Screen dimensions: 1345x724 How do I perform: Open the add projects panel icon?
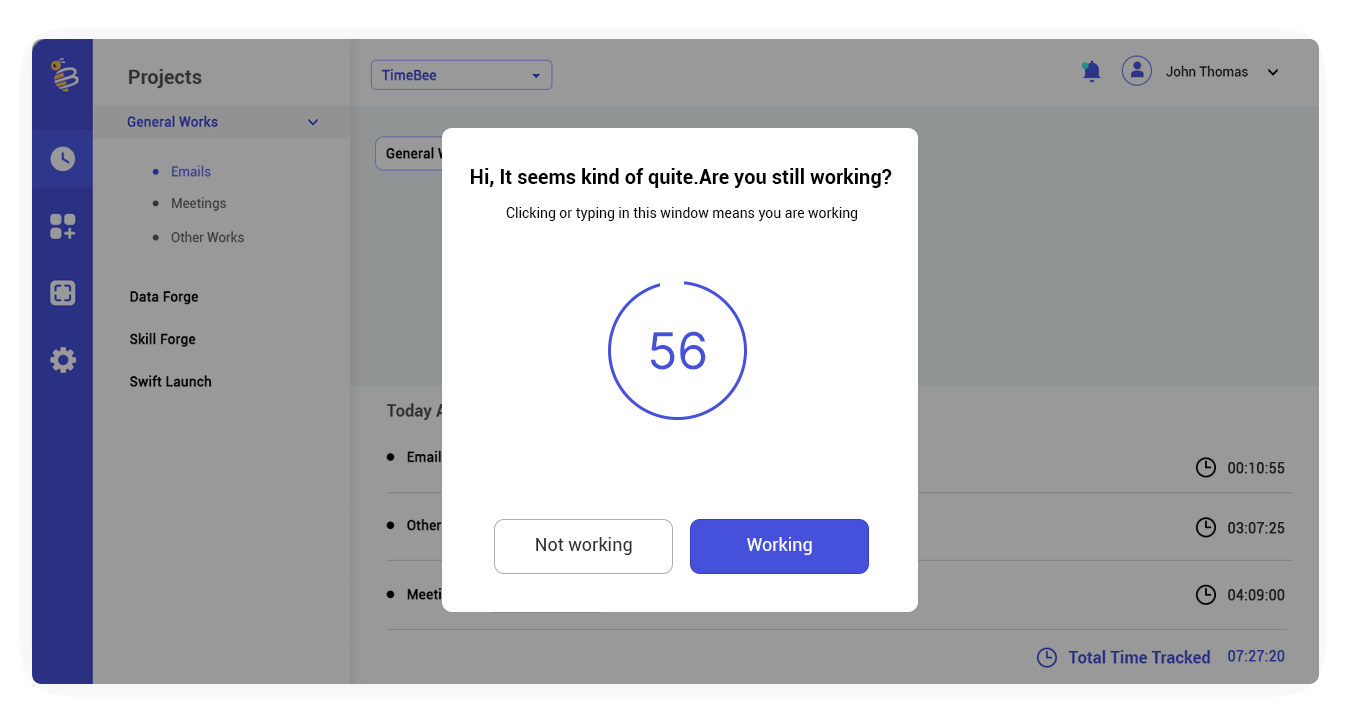(x=62, y=226)
